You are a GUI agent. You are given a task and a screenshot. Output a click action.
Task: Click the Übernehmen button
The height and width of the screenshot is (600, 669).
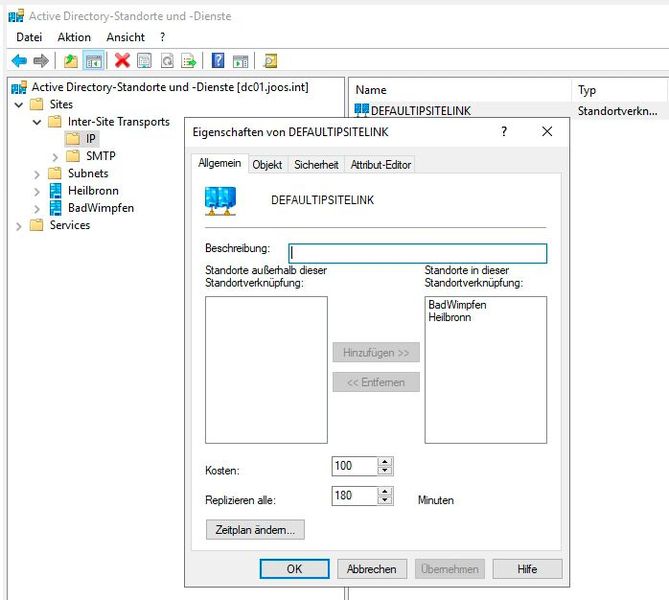[x=450, y=569]
